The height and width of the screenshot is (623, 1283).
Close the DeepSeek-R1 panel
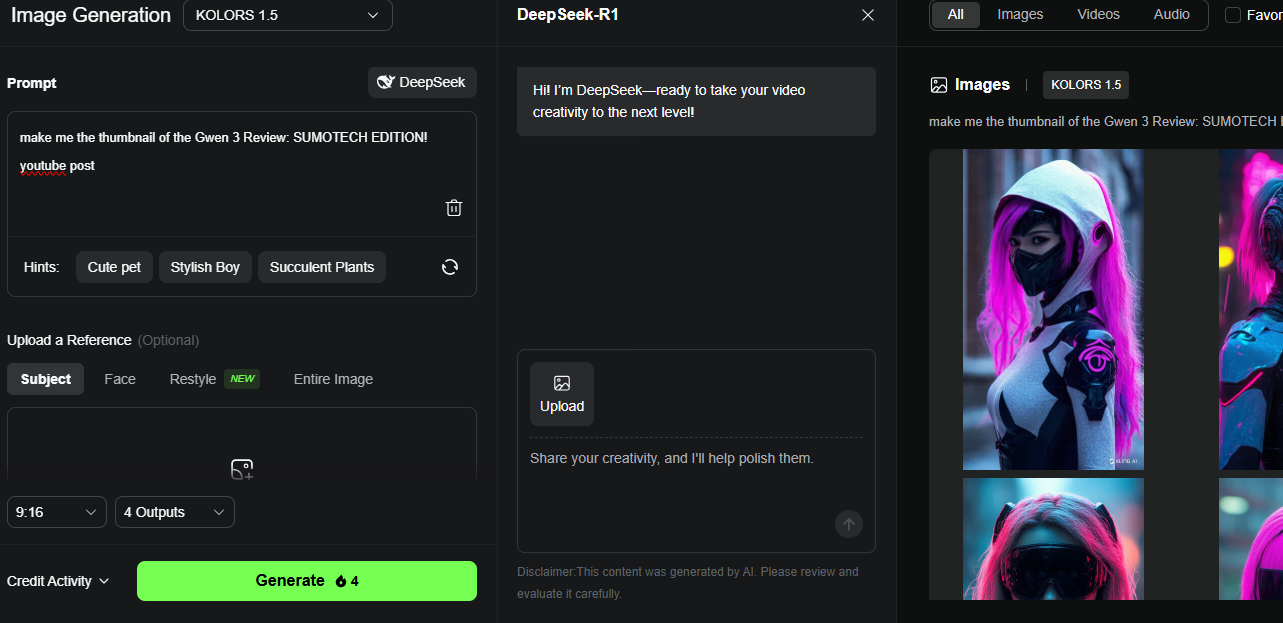(x=868, y=15)
